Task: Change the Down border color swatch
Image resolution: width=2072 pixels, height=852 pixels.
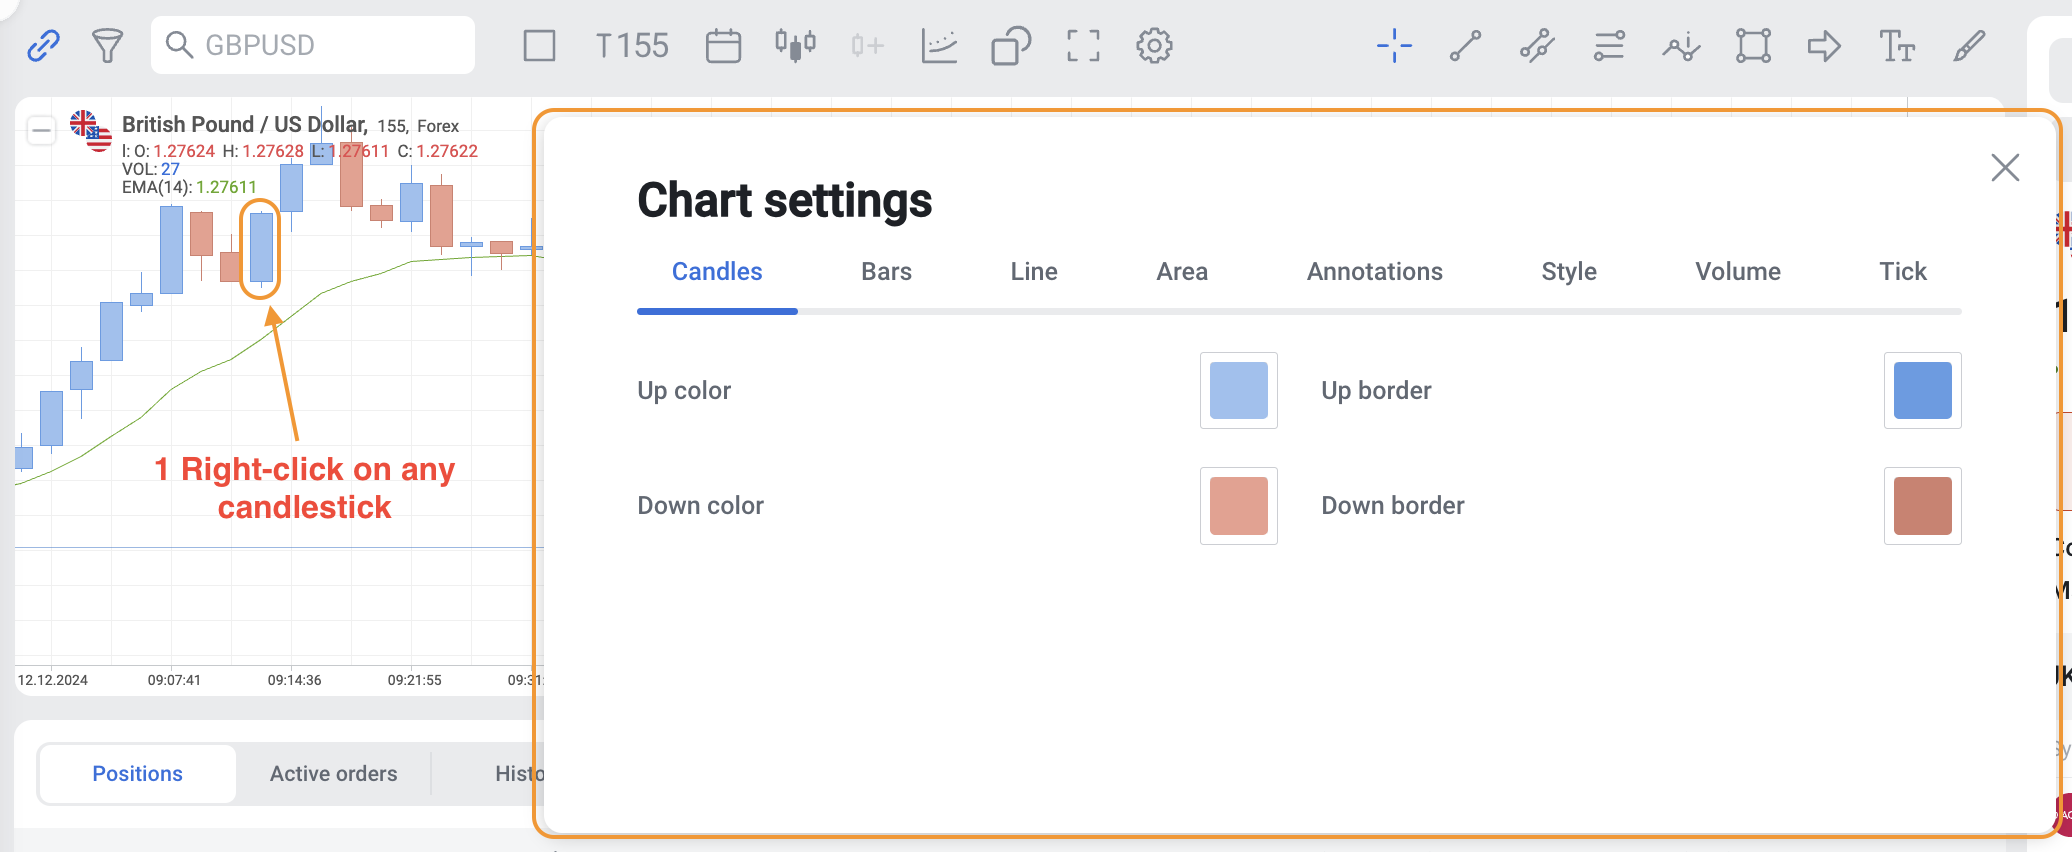Action: (1922, 505)
